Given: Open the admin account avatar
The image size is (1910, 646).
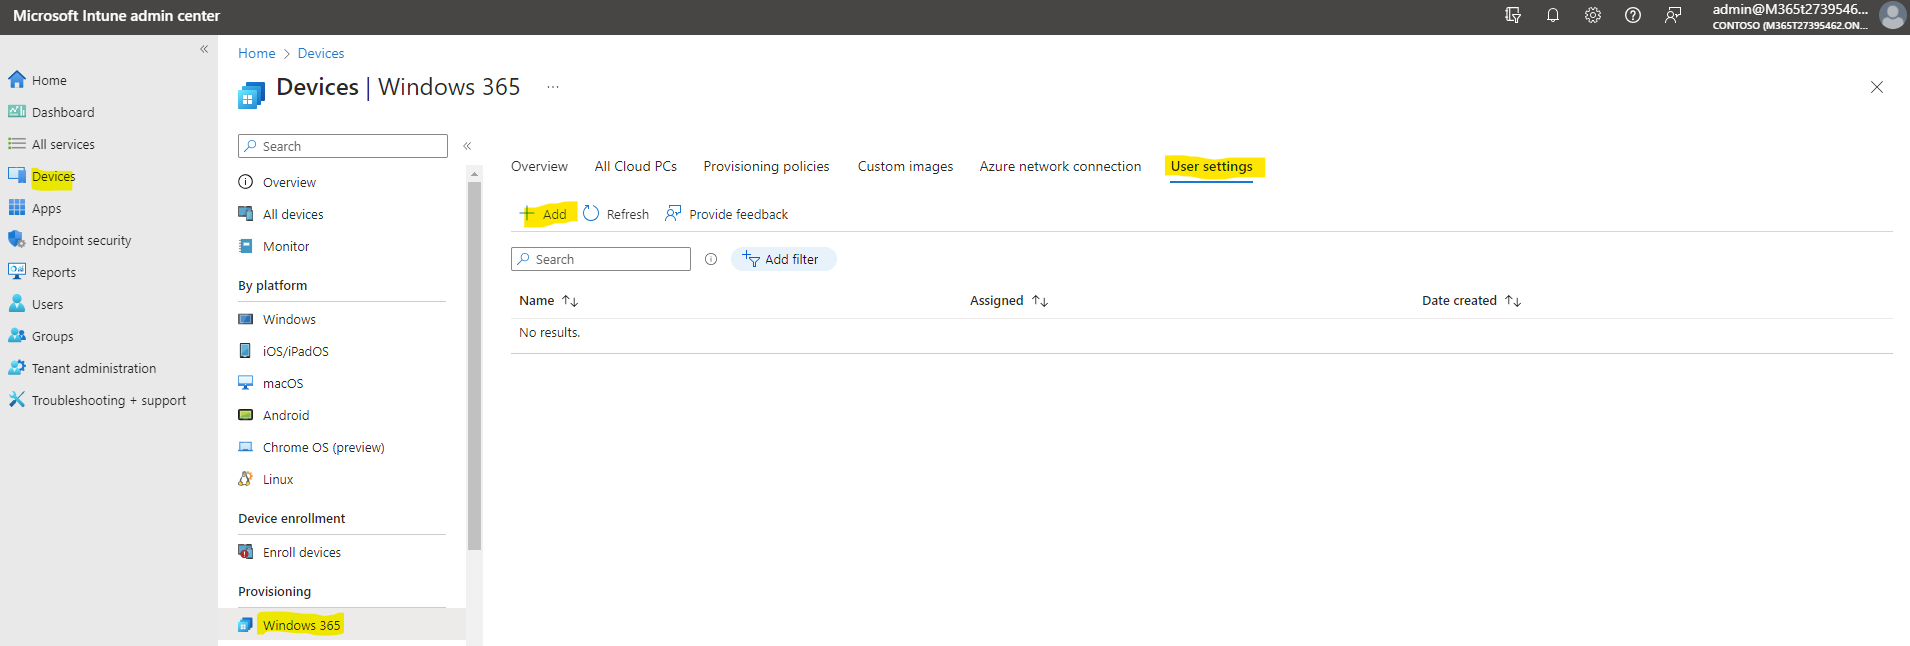Looking at the screenshot, I should pyautogui.click(x=1892, y=15).
